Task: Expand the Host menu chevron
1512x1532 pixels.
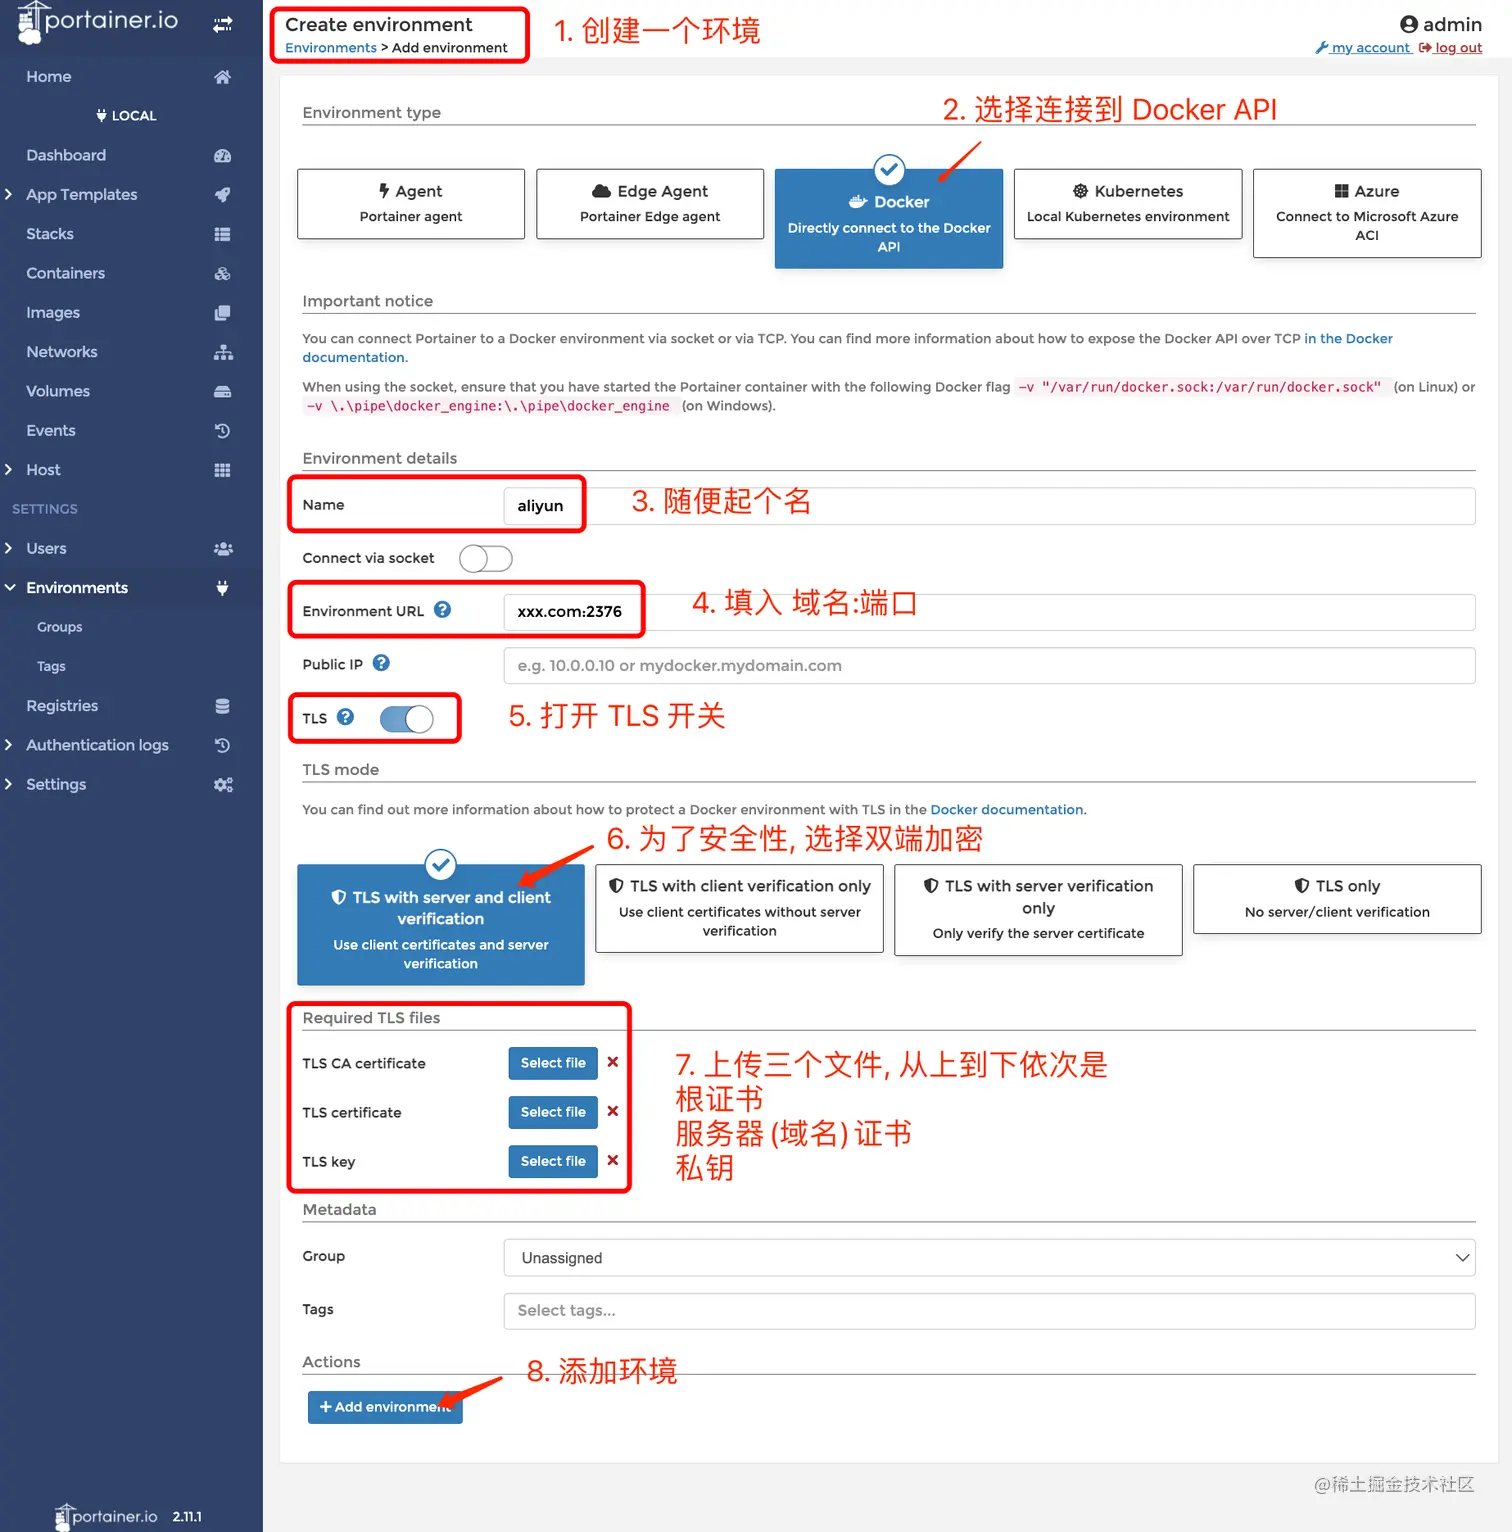Action: tap(9, 470)
